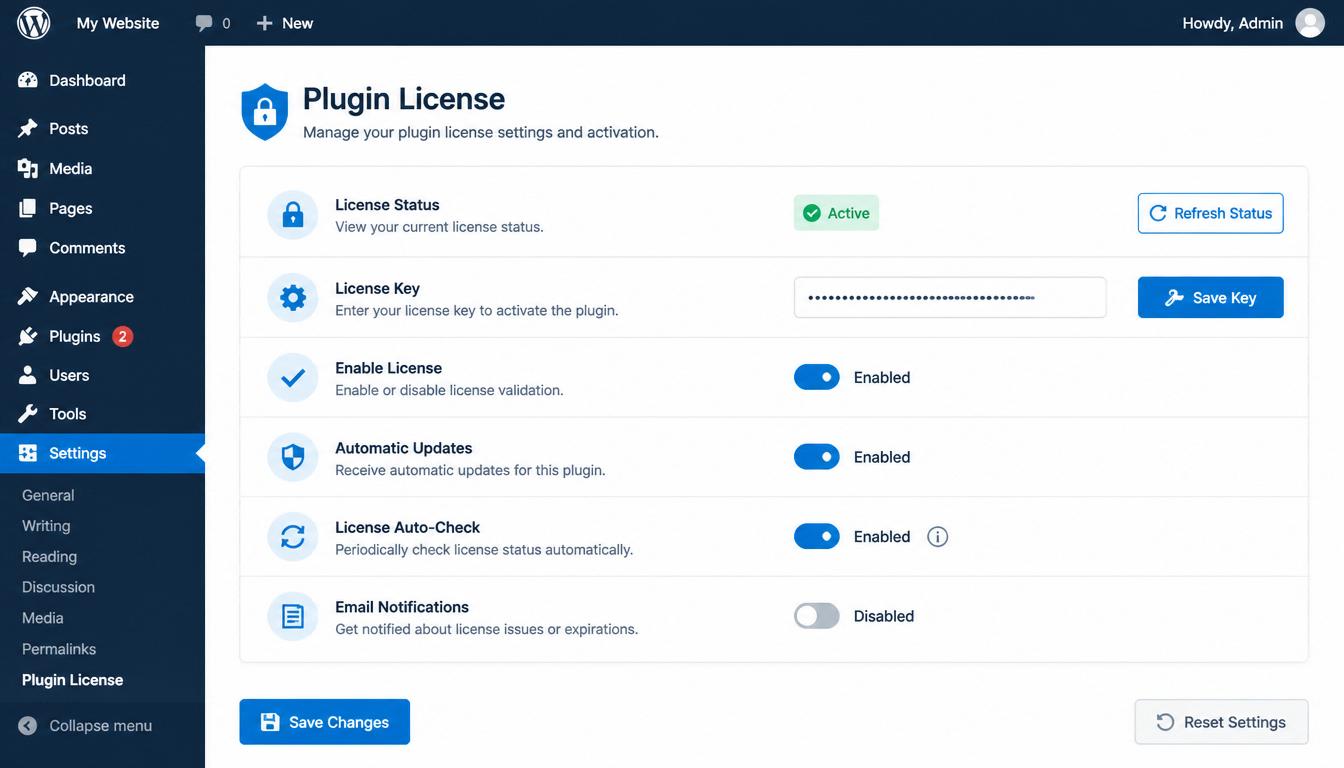Image resolution: width=1344 pixels, height=768 pixels.
Task: Click the Pages icon in sidebar
Action: (28, 208)
